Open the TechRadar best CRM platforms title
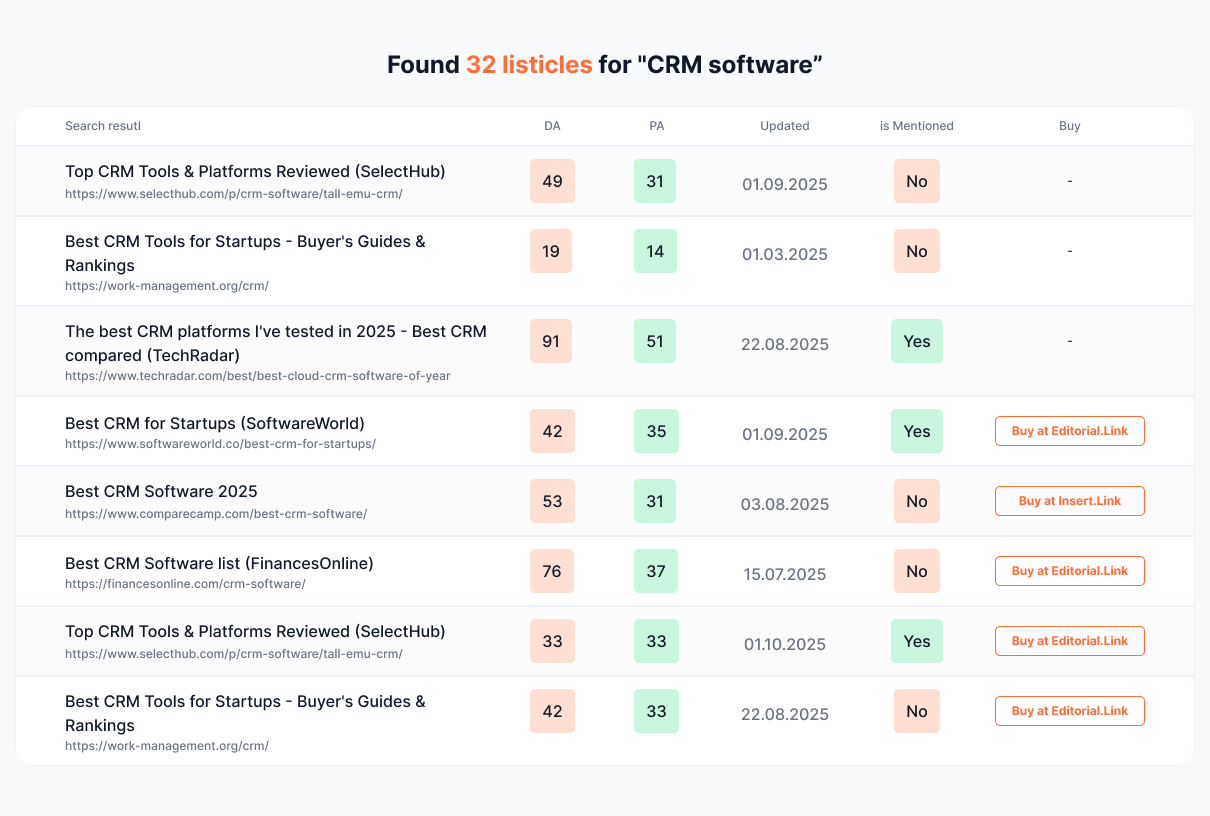Image resolution: width=1210 pixels, height=816 pixels. click(x=275, y=343)
